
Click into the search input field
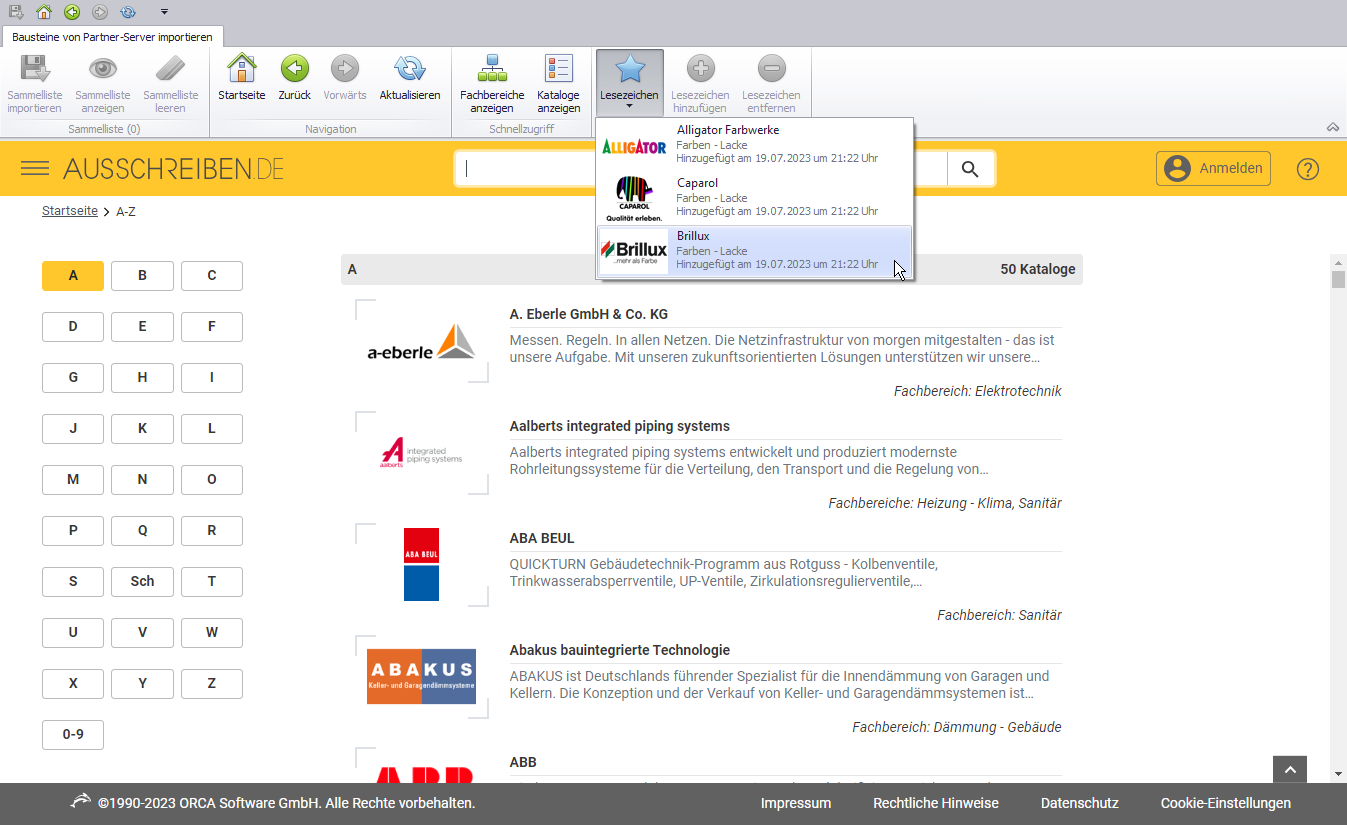coord(700,169)
